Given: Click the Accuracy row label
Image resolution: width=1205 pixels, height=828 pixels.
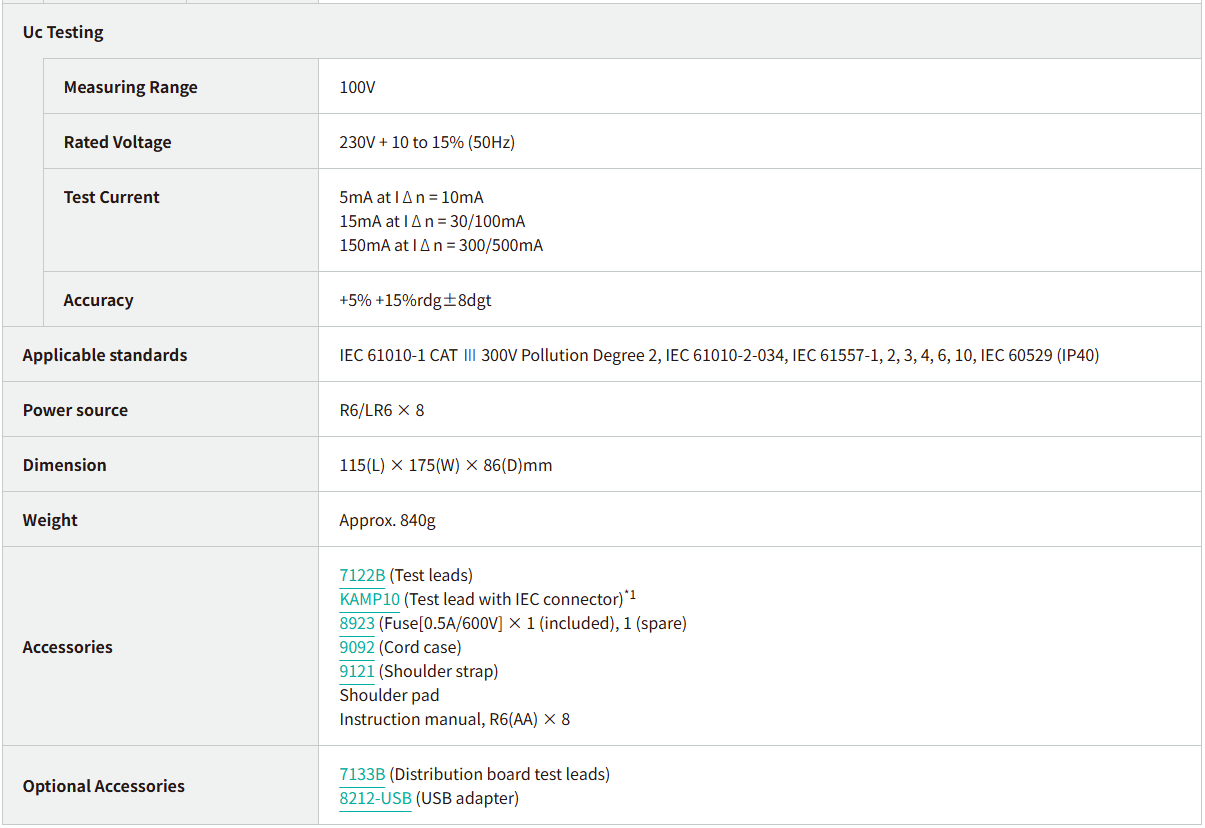Looking at the screenshot, I should [x=98, y=300].
